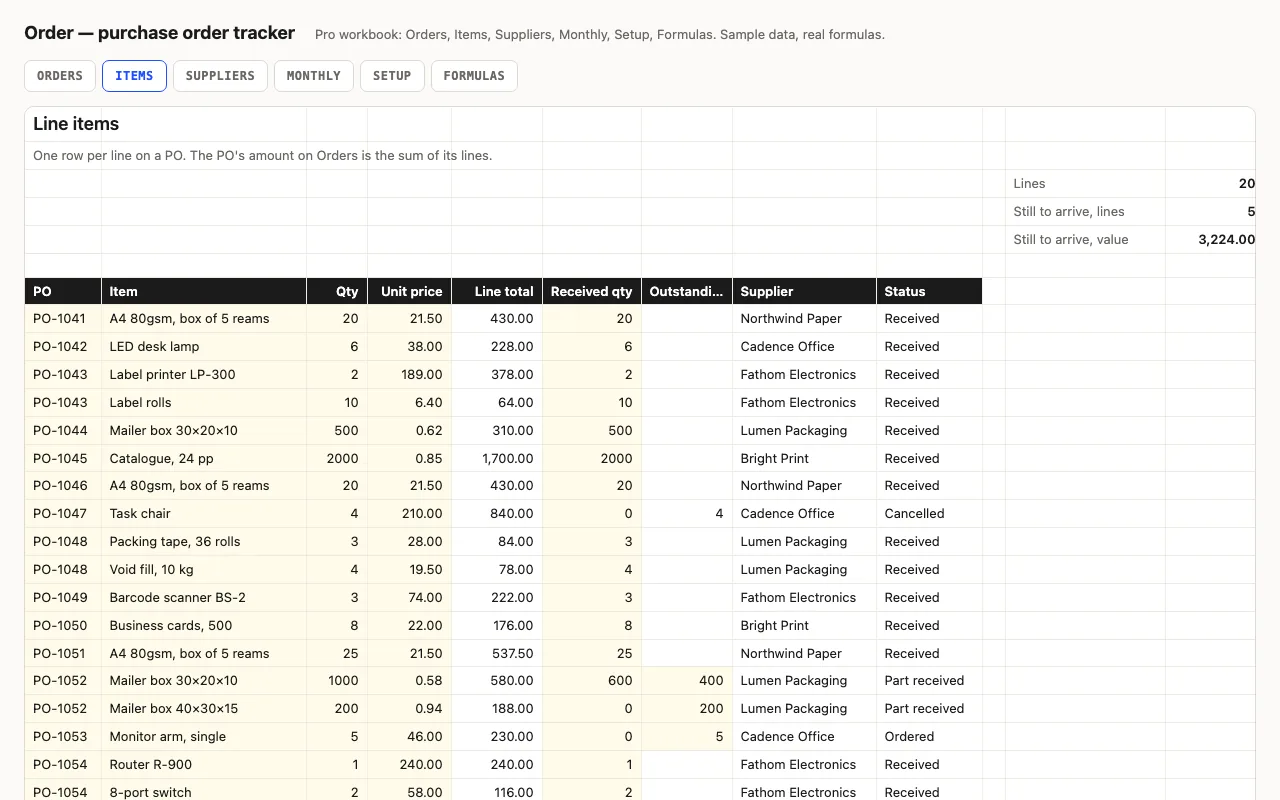Click the Line total column header
Viewport: 1280px width, 800px height.
point(497,291)
